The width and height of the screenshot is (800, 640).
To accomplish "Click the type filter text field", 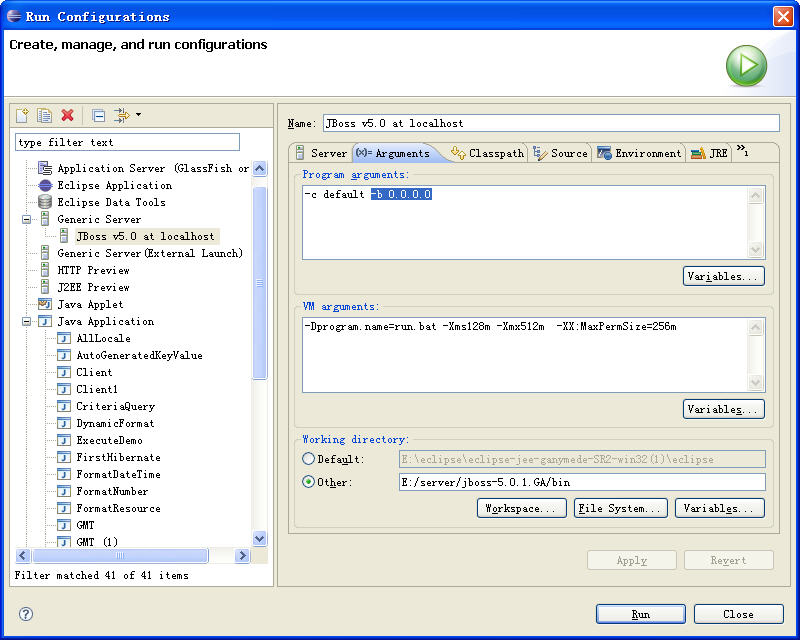I will pyautogui.click(x=128, y=142).
